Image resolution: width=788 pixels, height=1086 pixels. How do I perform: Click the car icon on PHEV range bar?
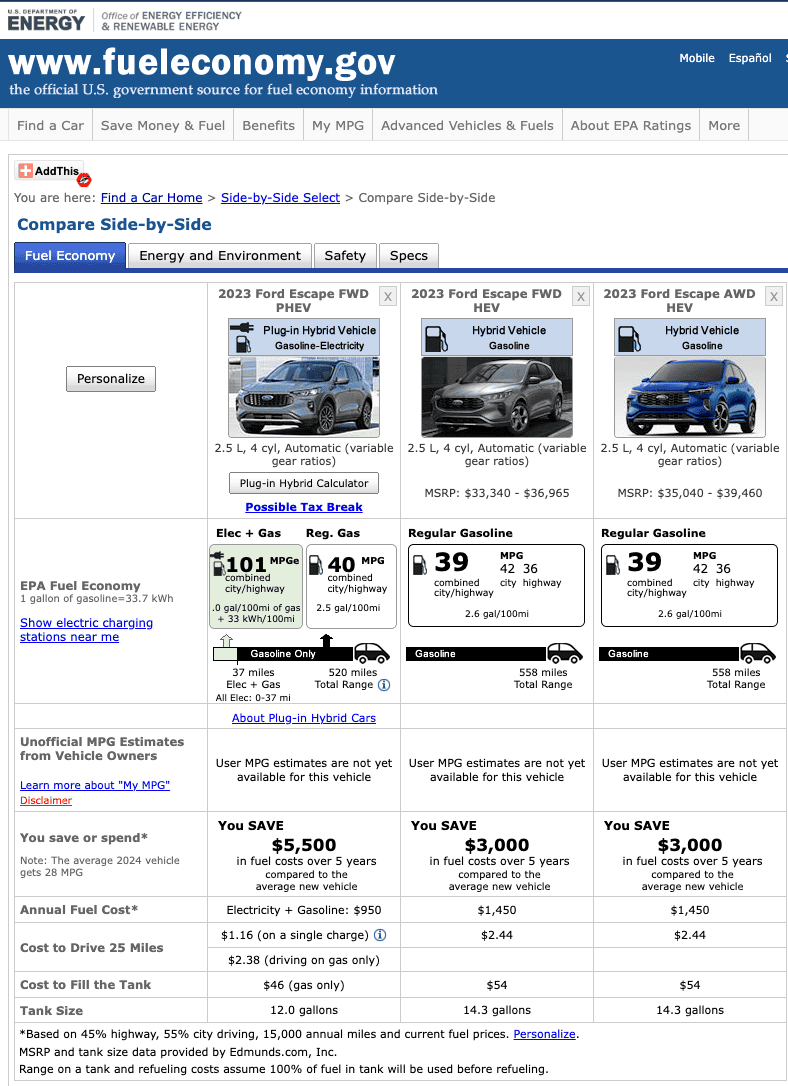point(372,652)
